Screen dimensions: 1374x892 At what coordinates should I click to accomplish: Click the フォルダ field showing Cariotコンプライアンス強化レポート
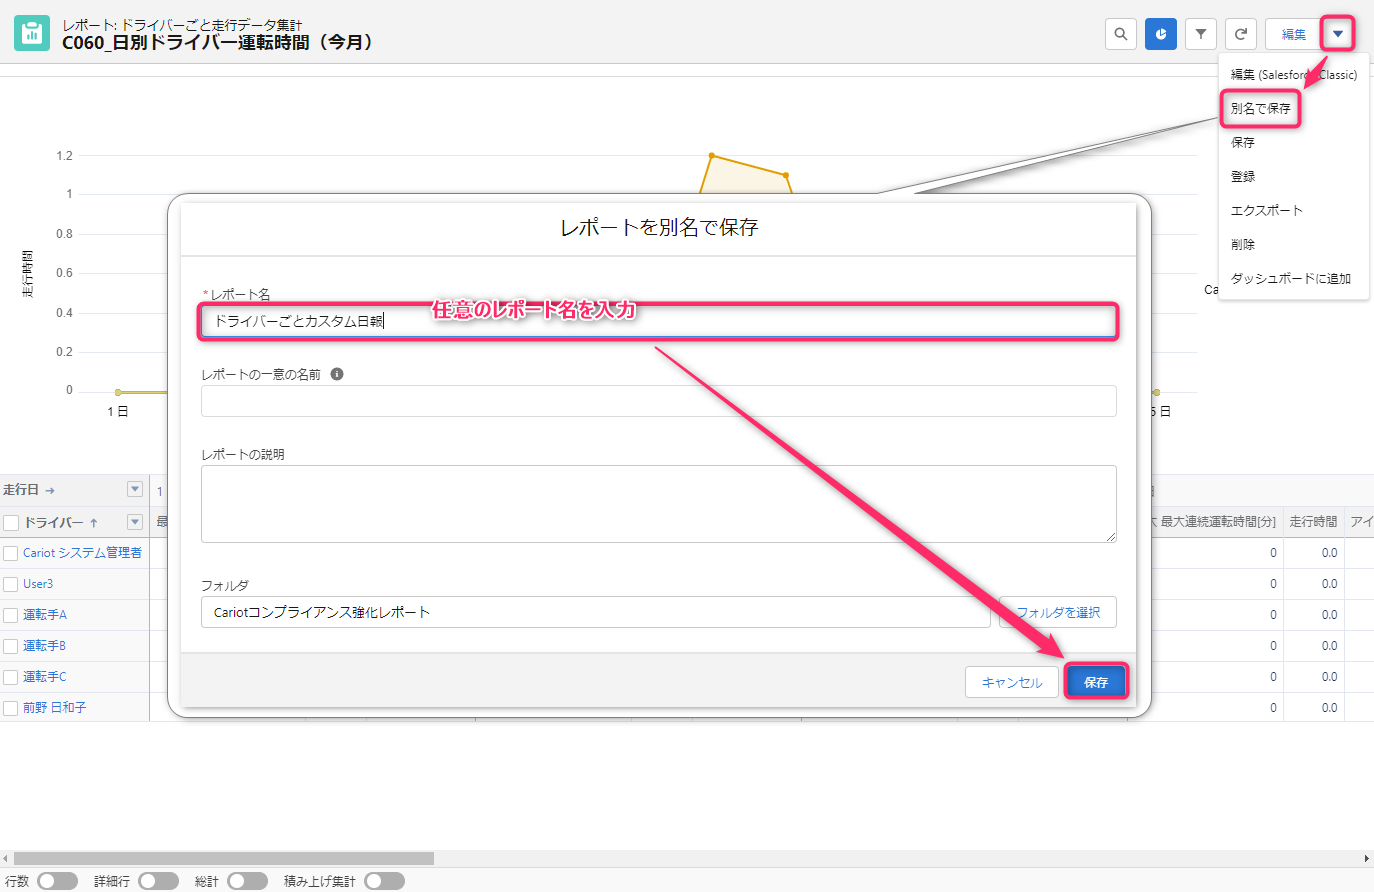[x=595, y=612]
